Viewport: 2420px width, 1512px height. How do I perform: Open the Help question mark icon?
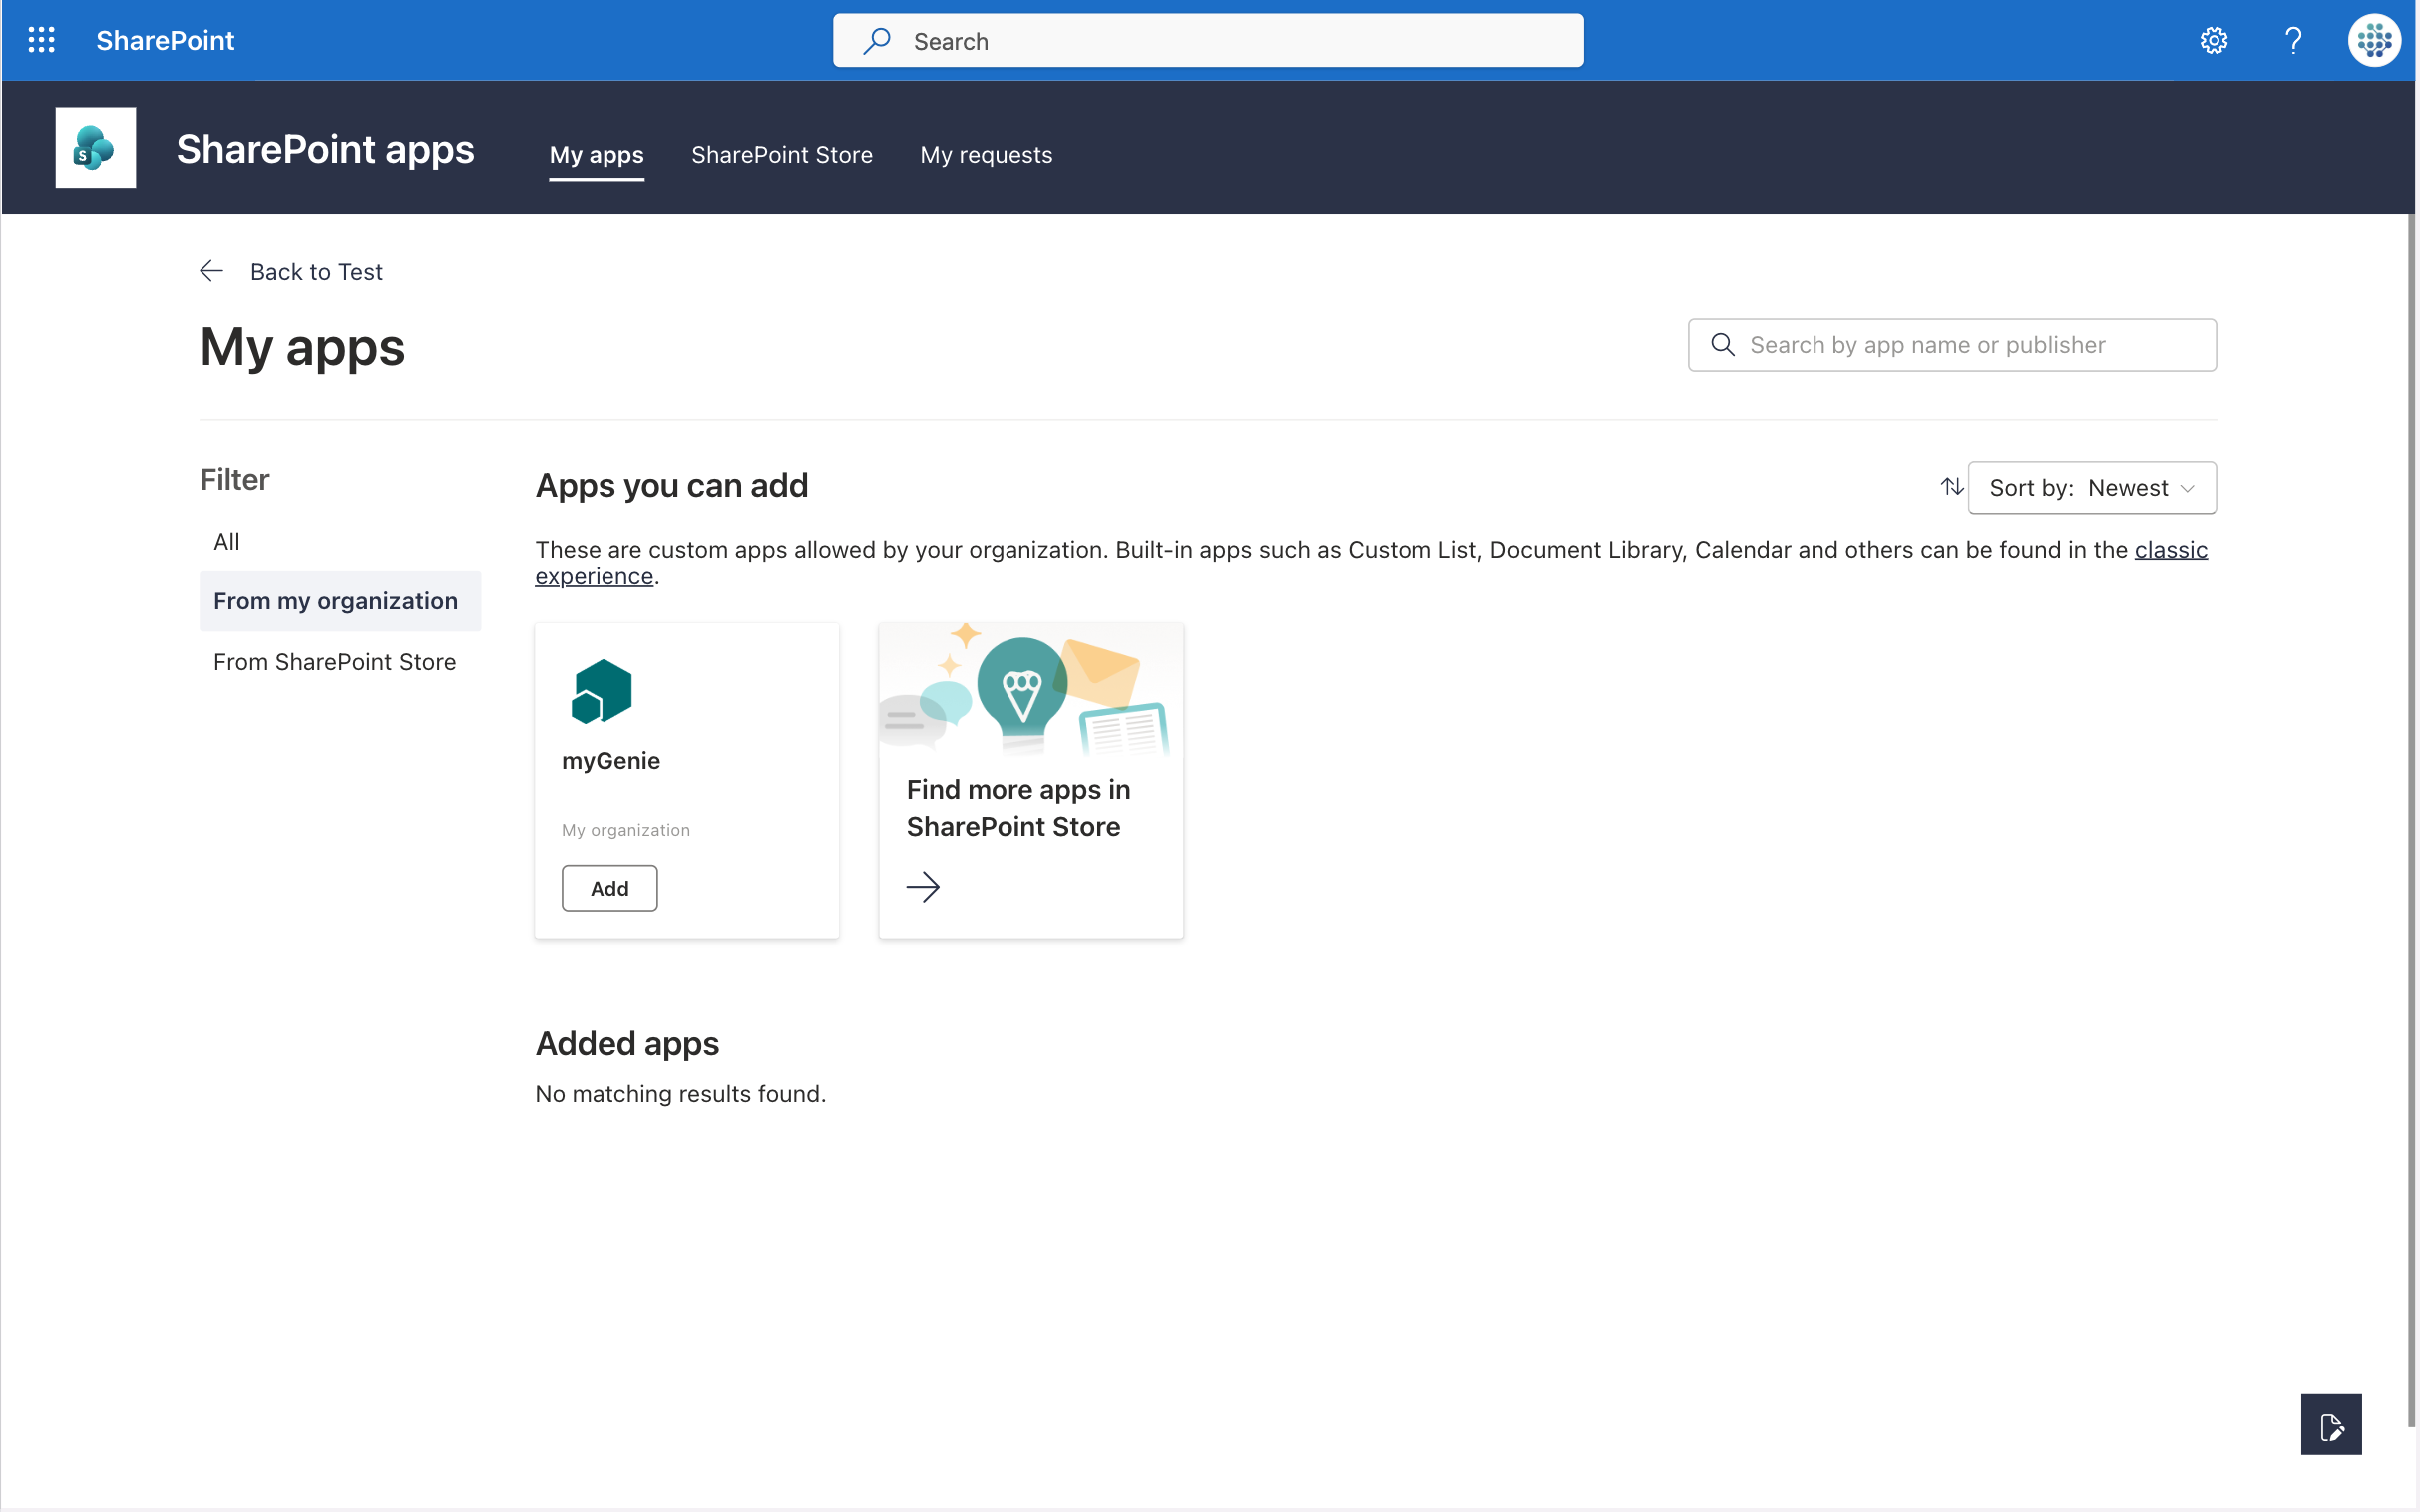(x=2293, y=40)
